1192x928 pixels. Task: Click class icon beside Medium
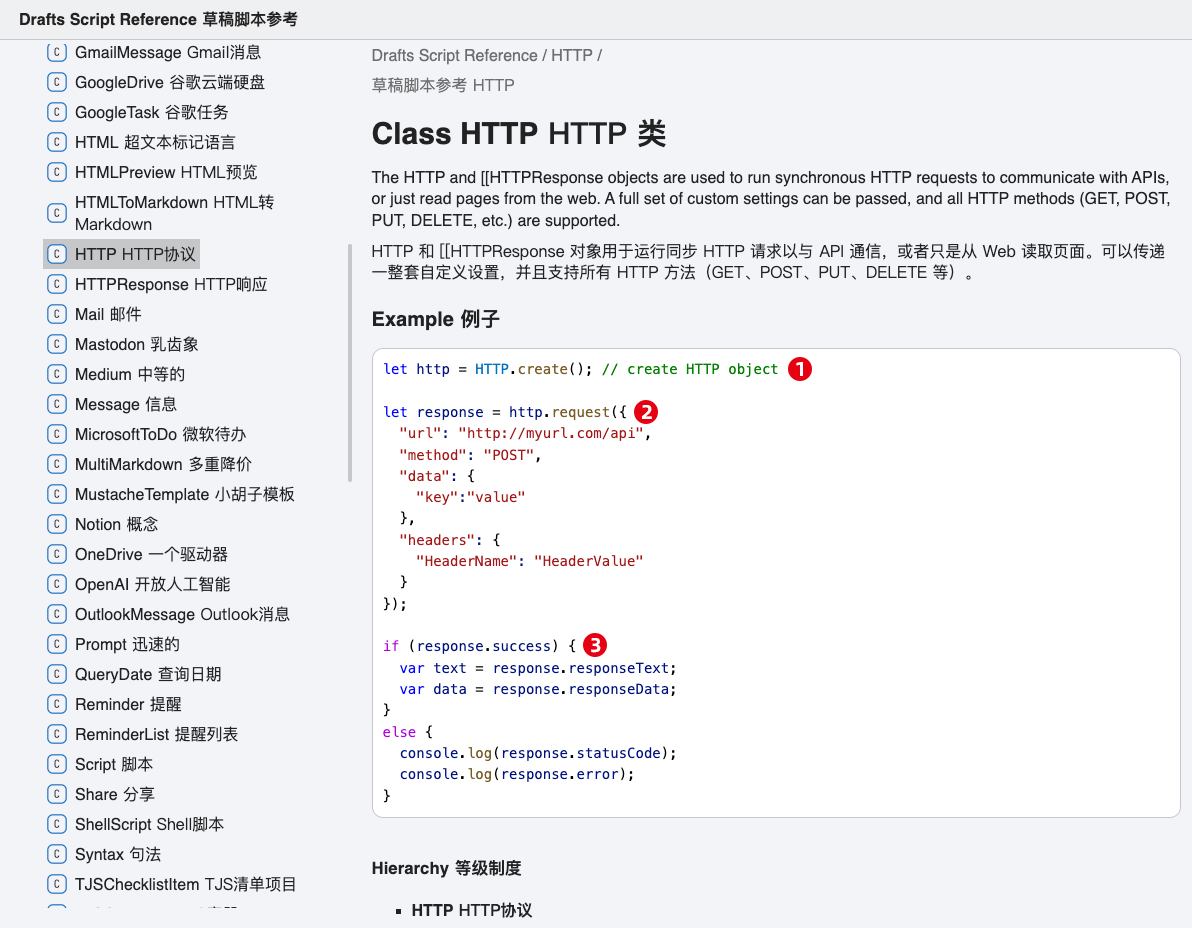click(x=56, y=374)
